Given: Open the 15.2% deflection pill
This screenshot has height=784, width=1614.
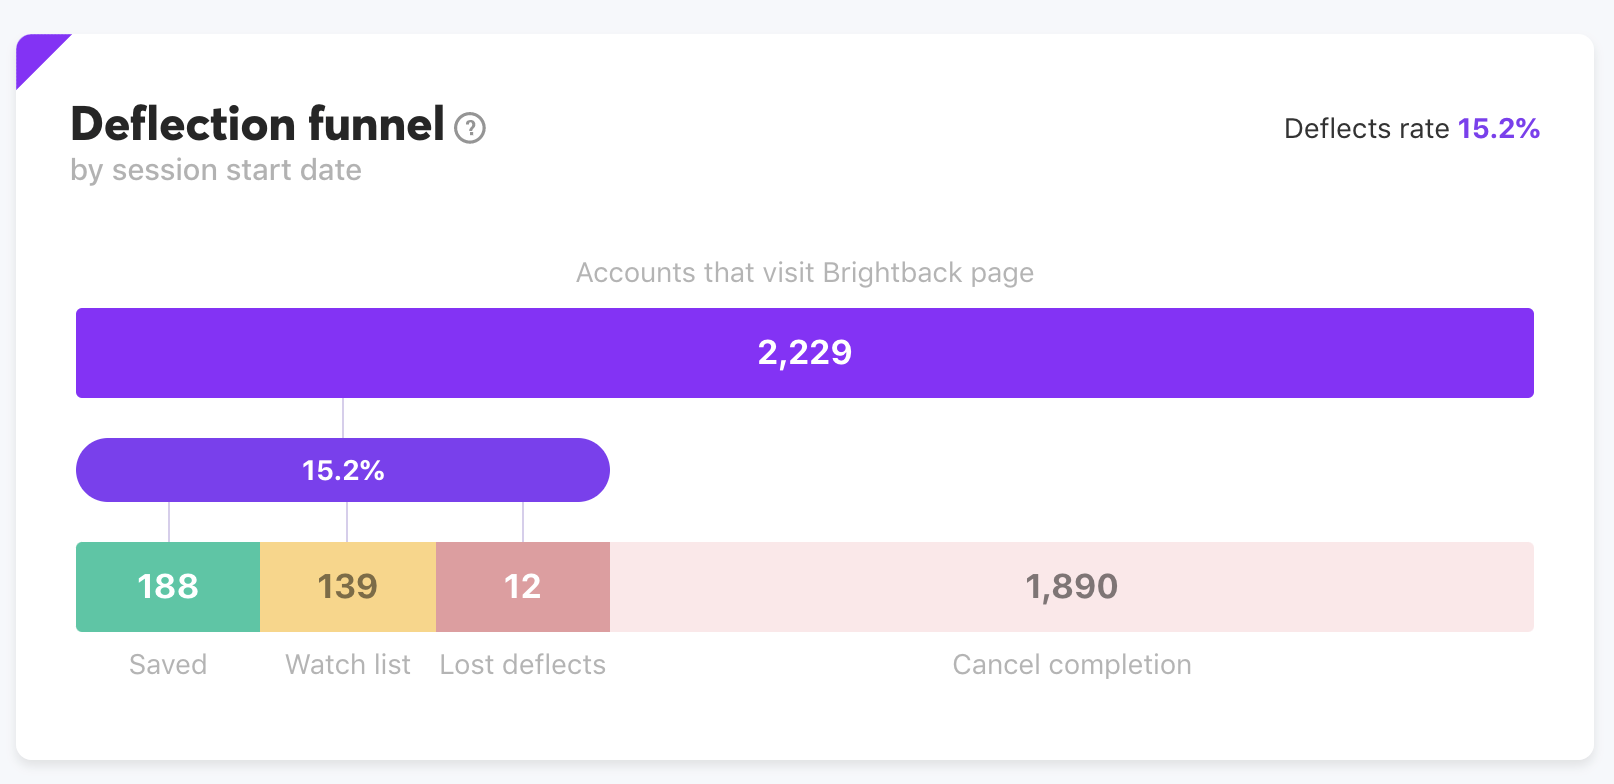Looking at the screenshot, I should [x=342, y=469].
